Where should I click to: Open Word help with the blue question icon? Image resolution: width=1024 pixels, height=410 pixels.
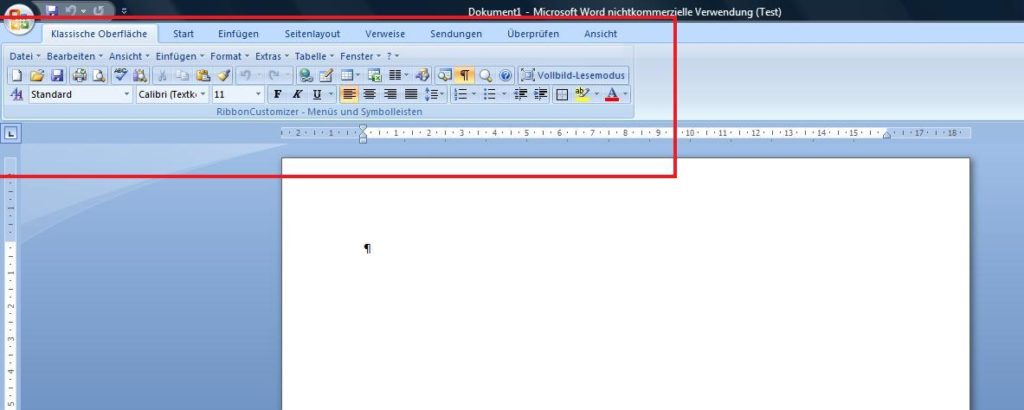click(505, 75)
